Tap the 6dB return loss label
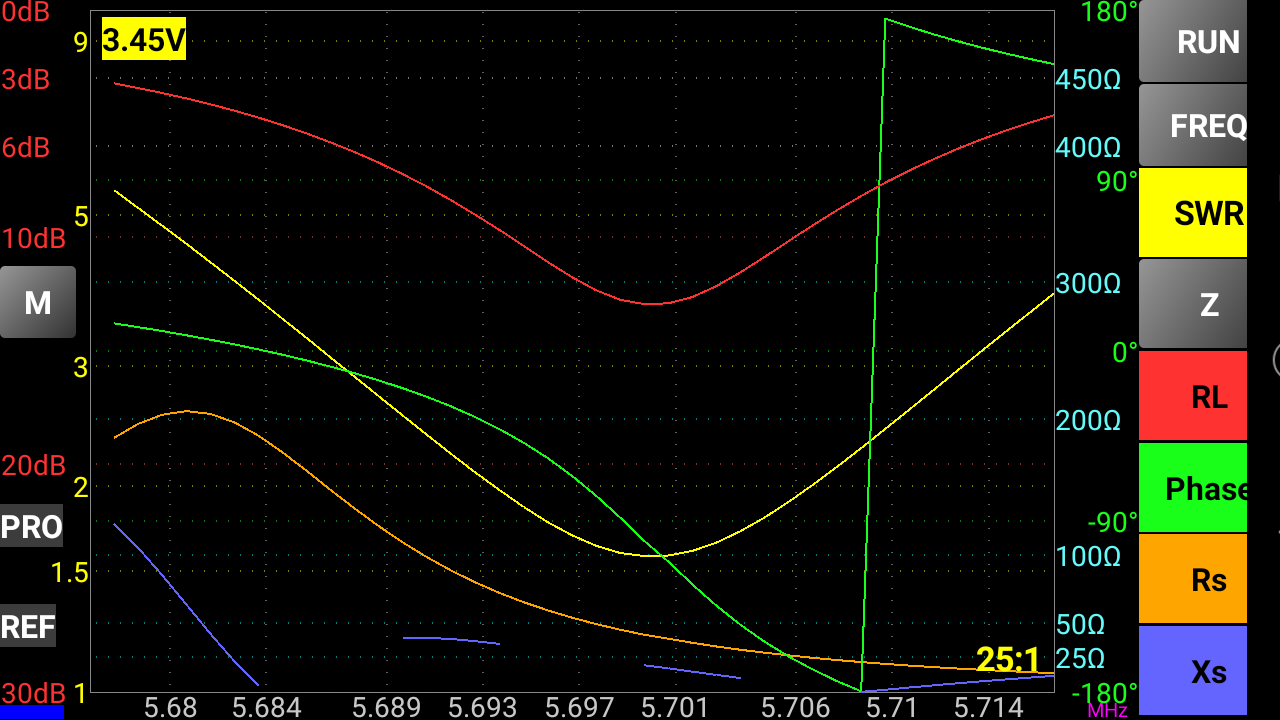Screen dimensions: 1280x720 pyautogui.click(x=26, y=148)
